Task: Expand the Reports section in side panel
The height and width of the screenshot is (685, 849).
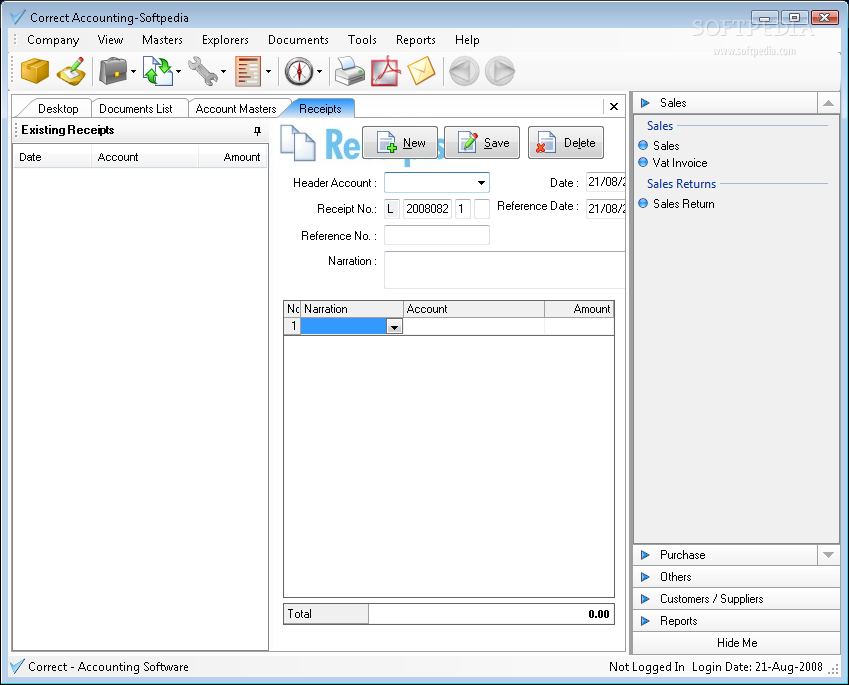Action: [736, 621]
